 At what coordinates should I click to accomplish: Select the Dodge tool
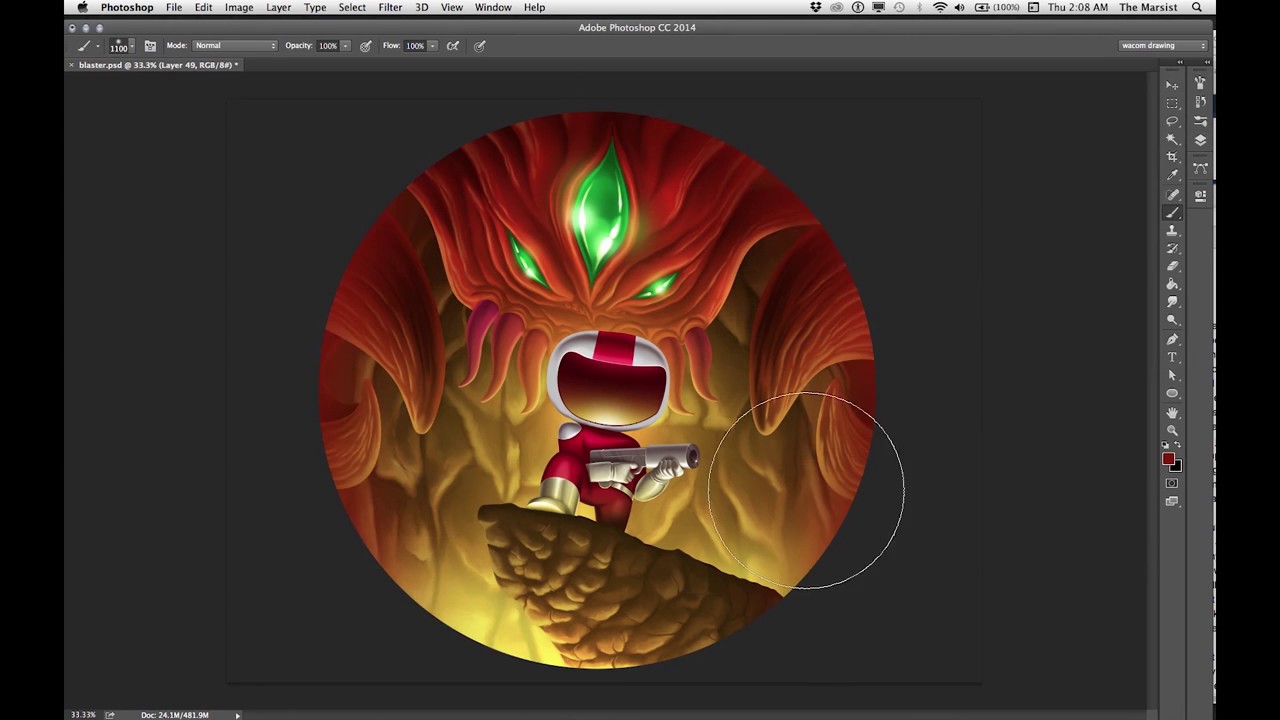pyautogui.click(x=1172, y=320)
